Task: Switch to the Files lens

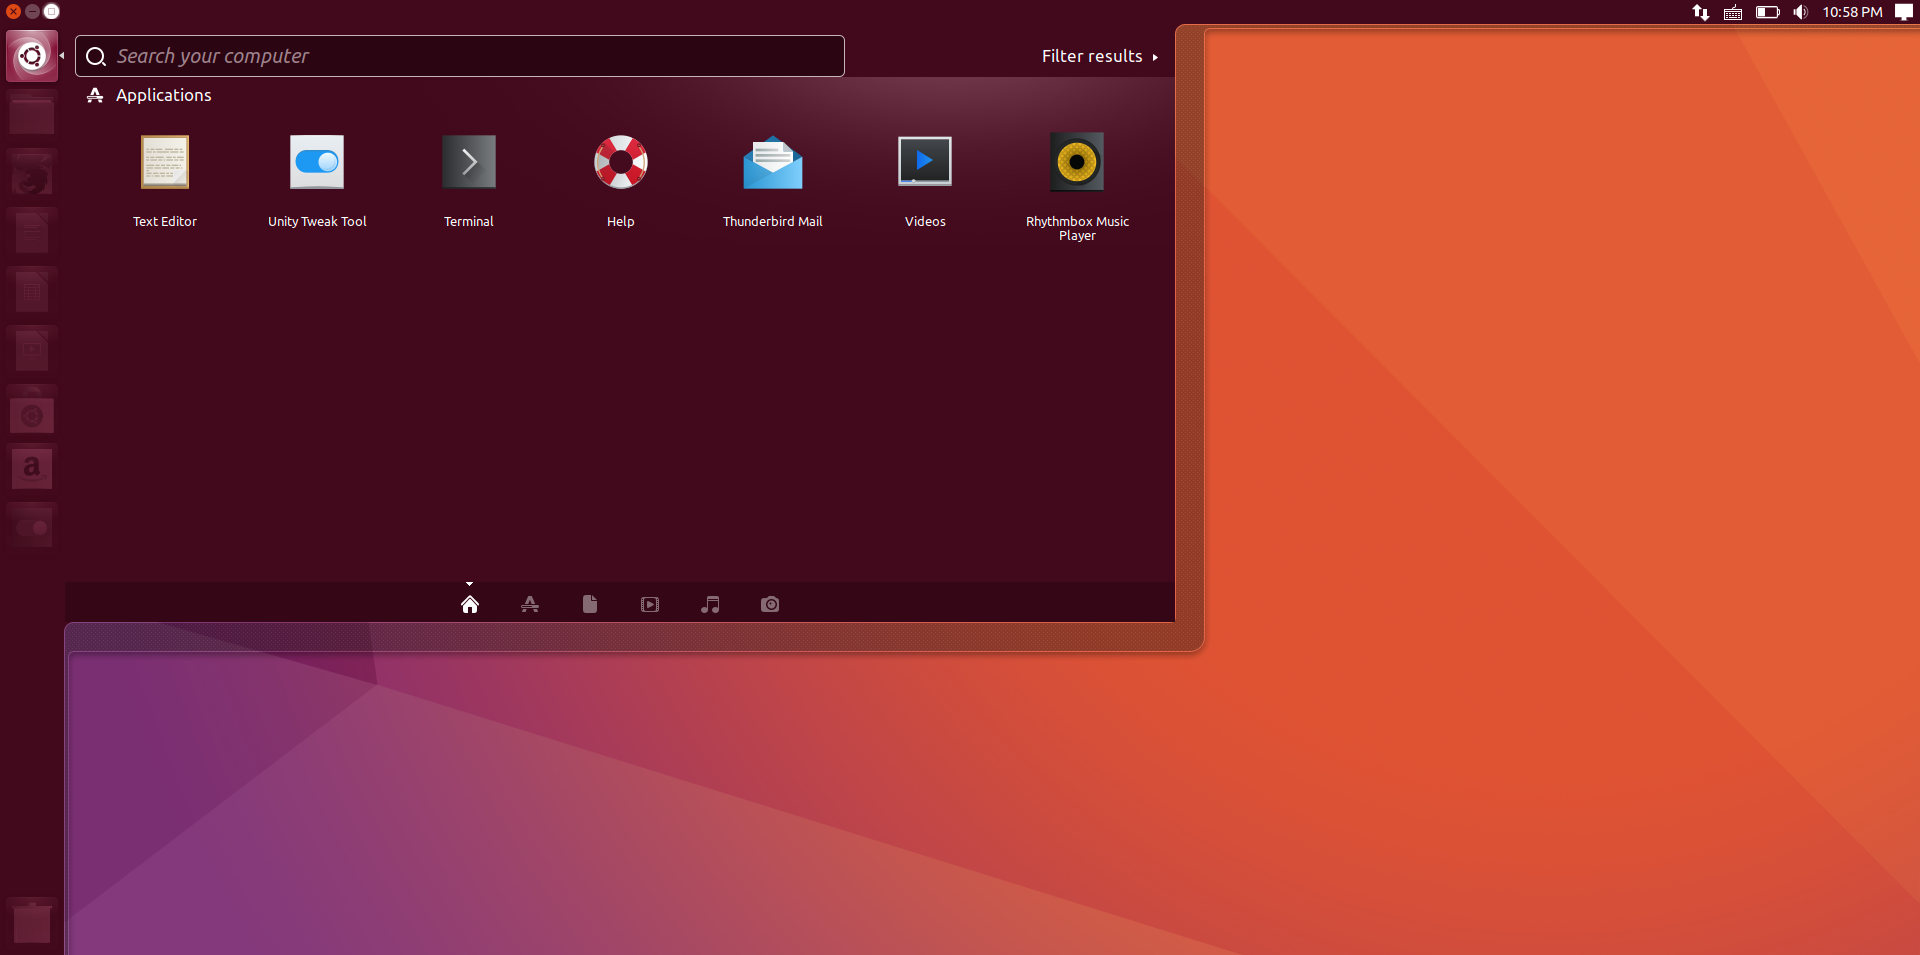Action: point(590,604)
